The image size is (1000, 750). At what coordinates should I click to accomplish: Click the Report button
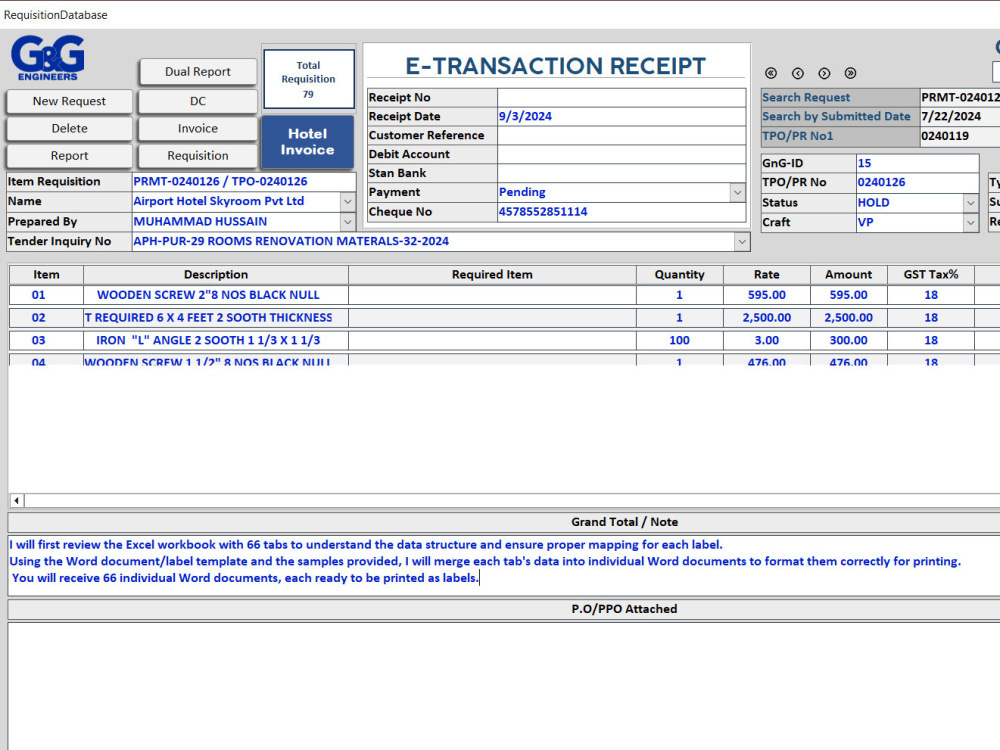[x=70, y=156]
